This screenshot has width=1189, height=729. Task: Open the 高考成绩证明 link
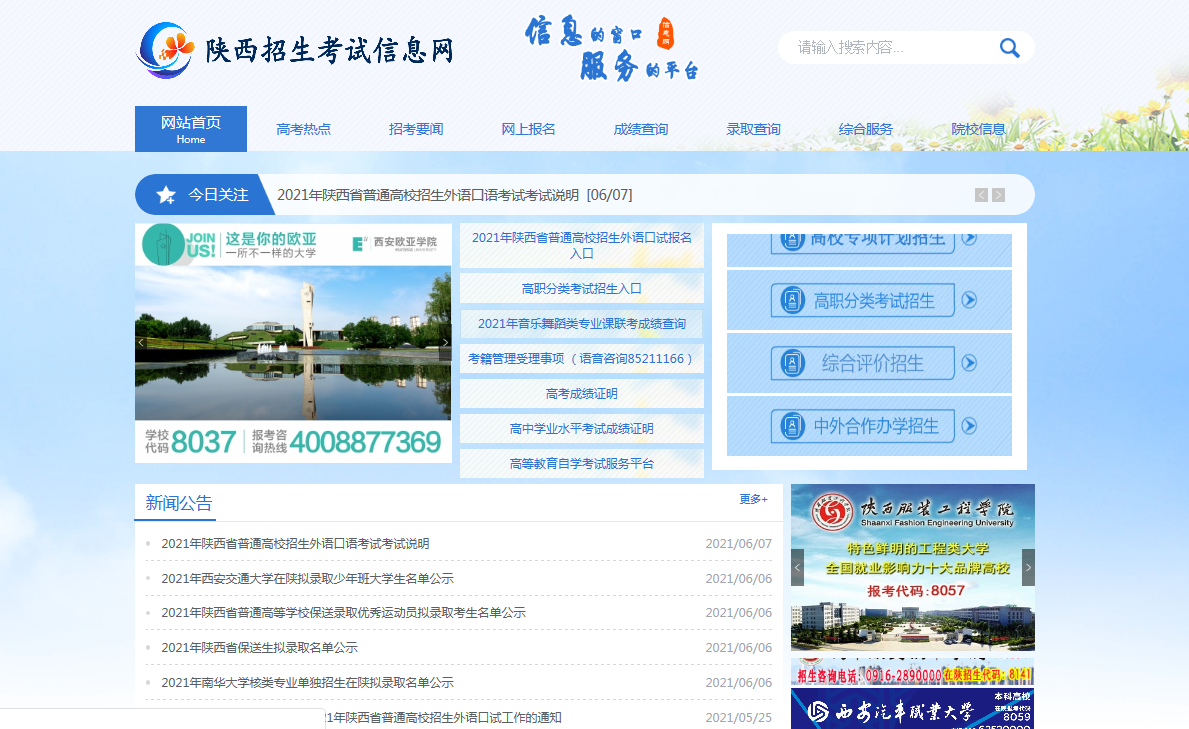(x=581, y=393)
